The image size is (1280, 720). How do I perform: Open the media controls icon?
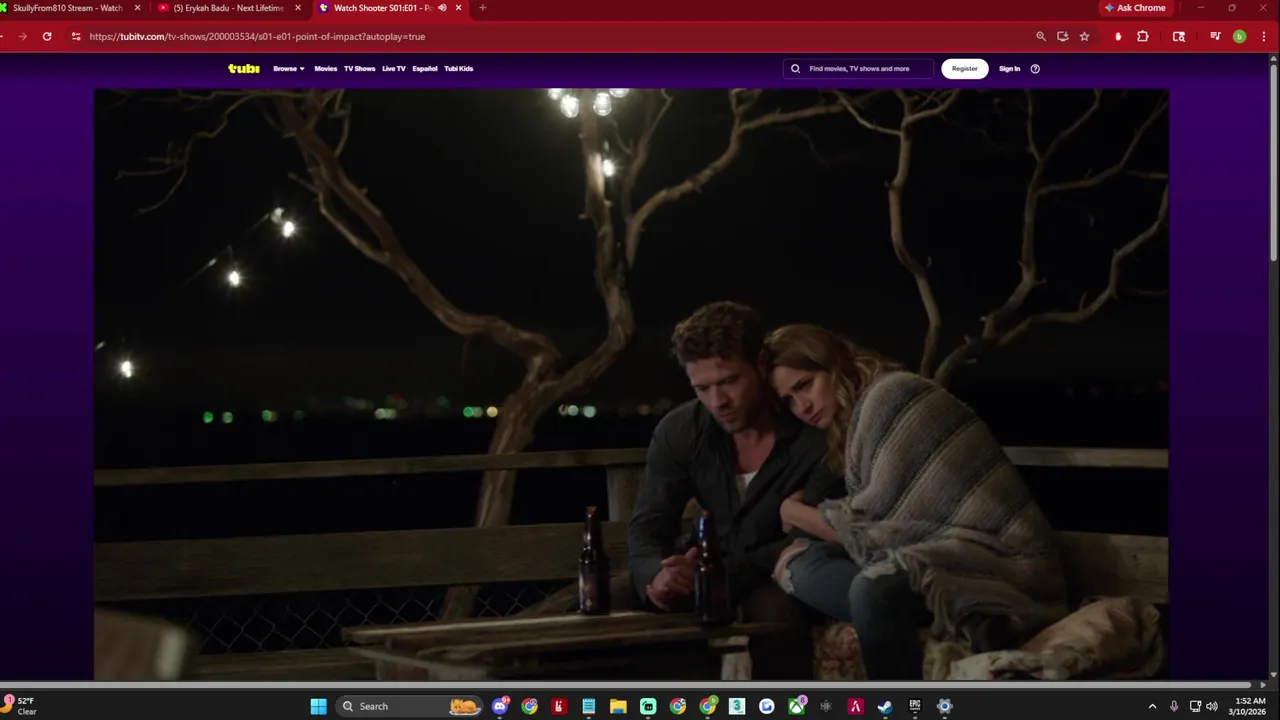pos(1215,36)
